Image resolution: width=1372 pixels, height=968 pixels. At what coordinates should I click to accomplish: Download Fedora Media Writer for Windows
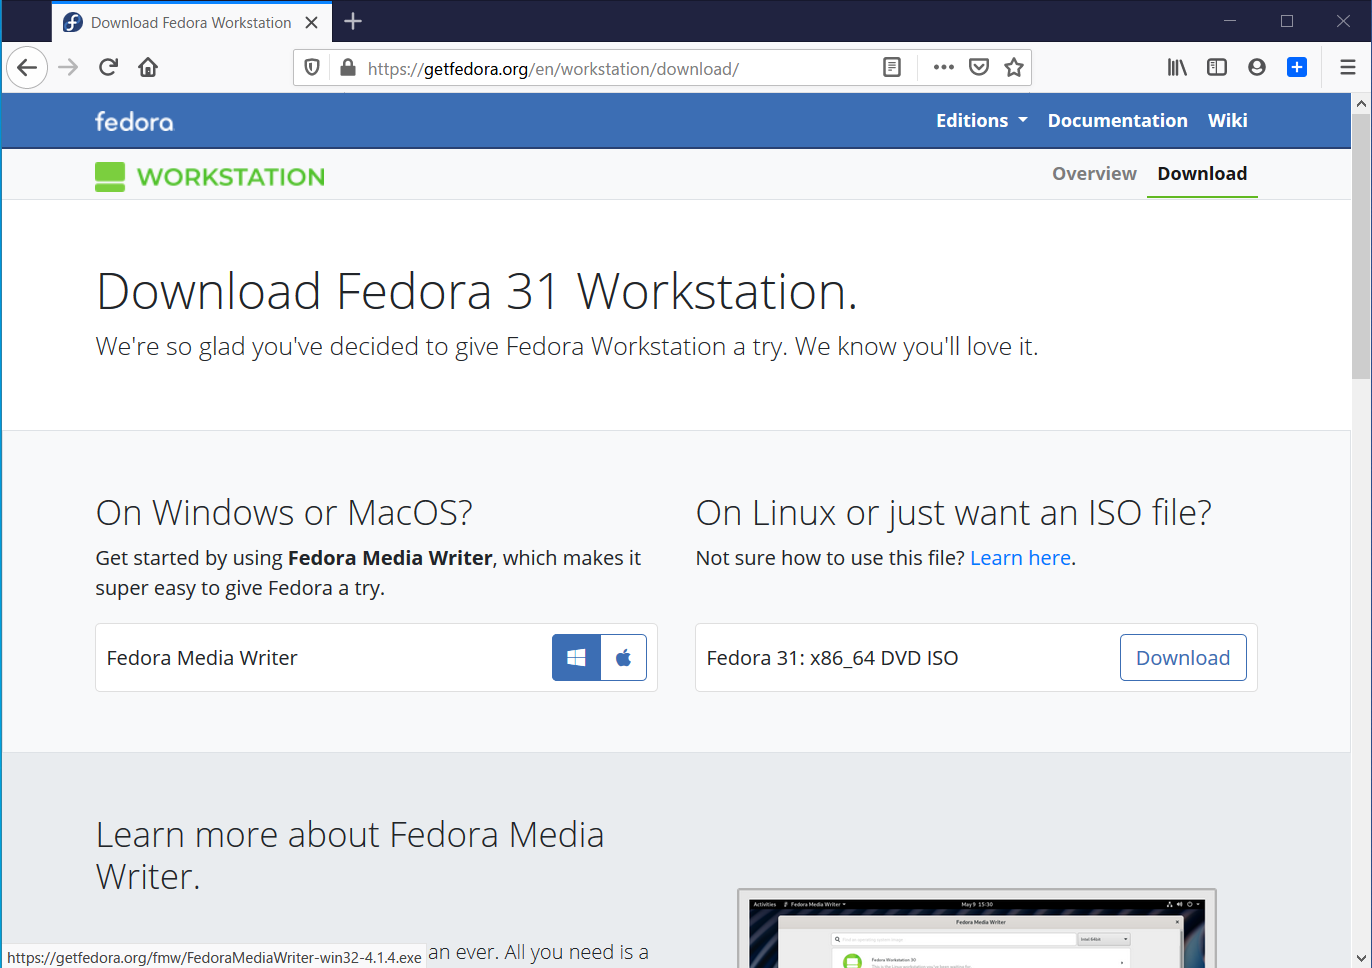point(576,658)
